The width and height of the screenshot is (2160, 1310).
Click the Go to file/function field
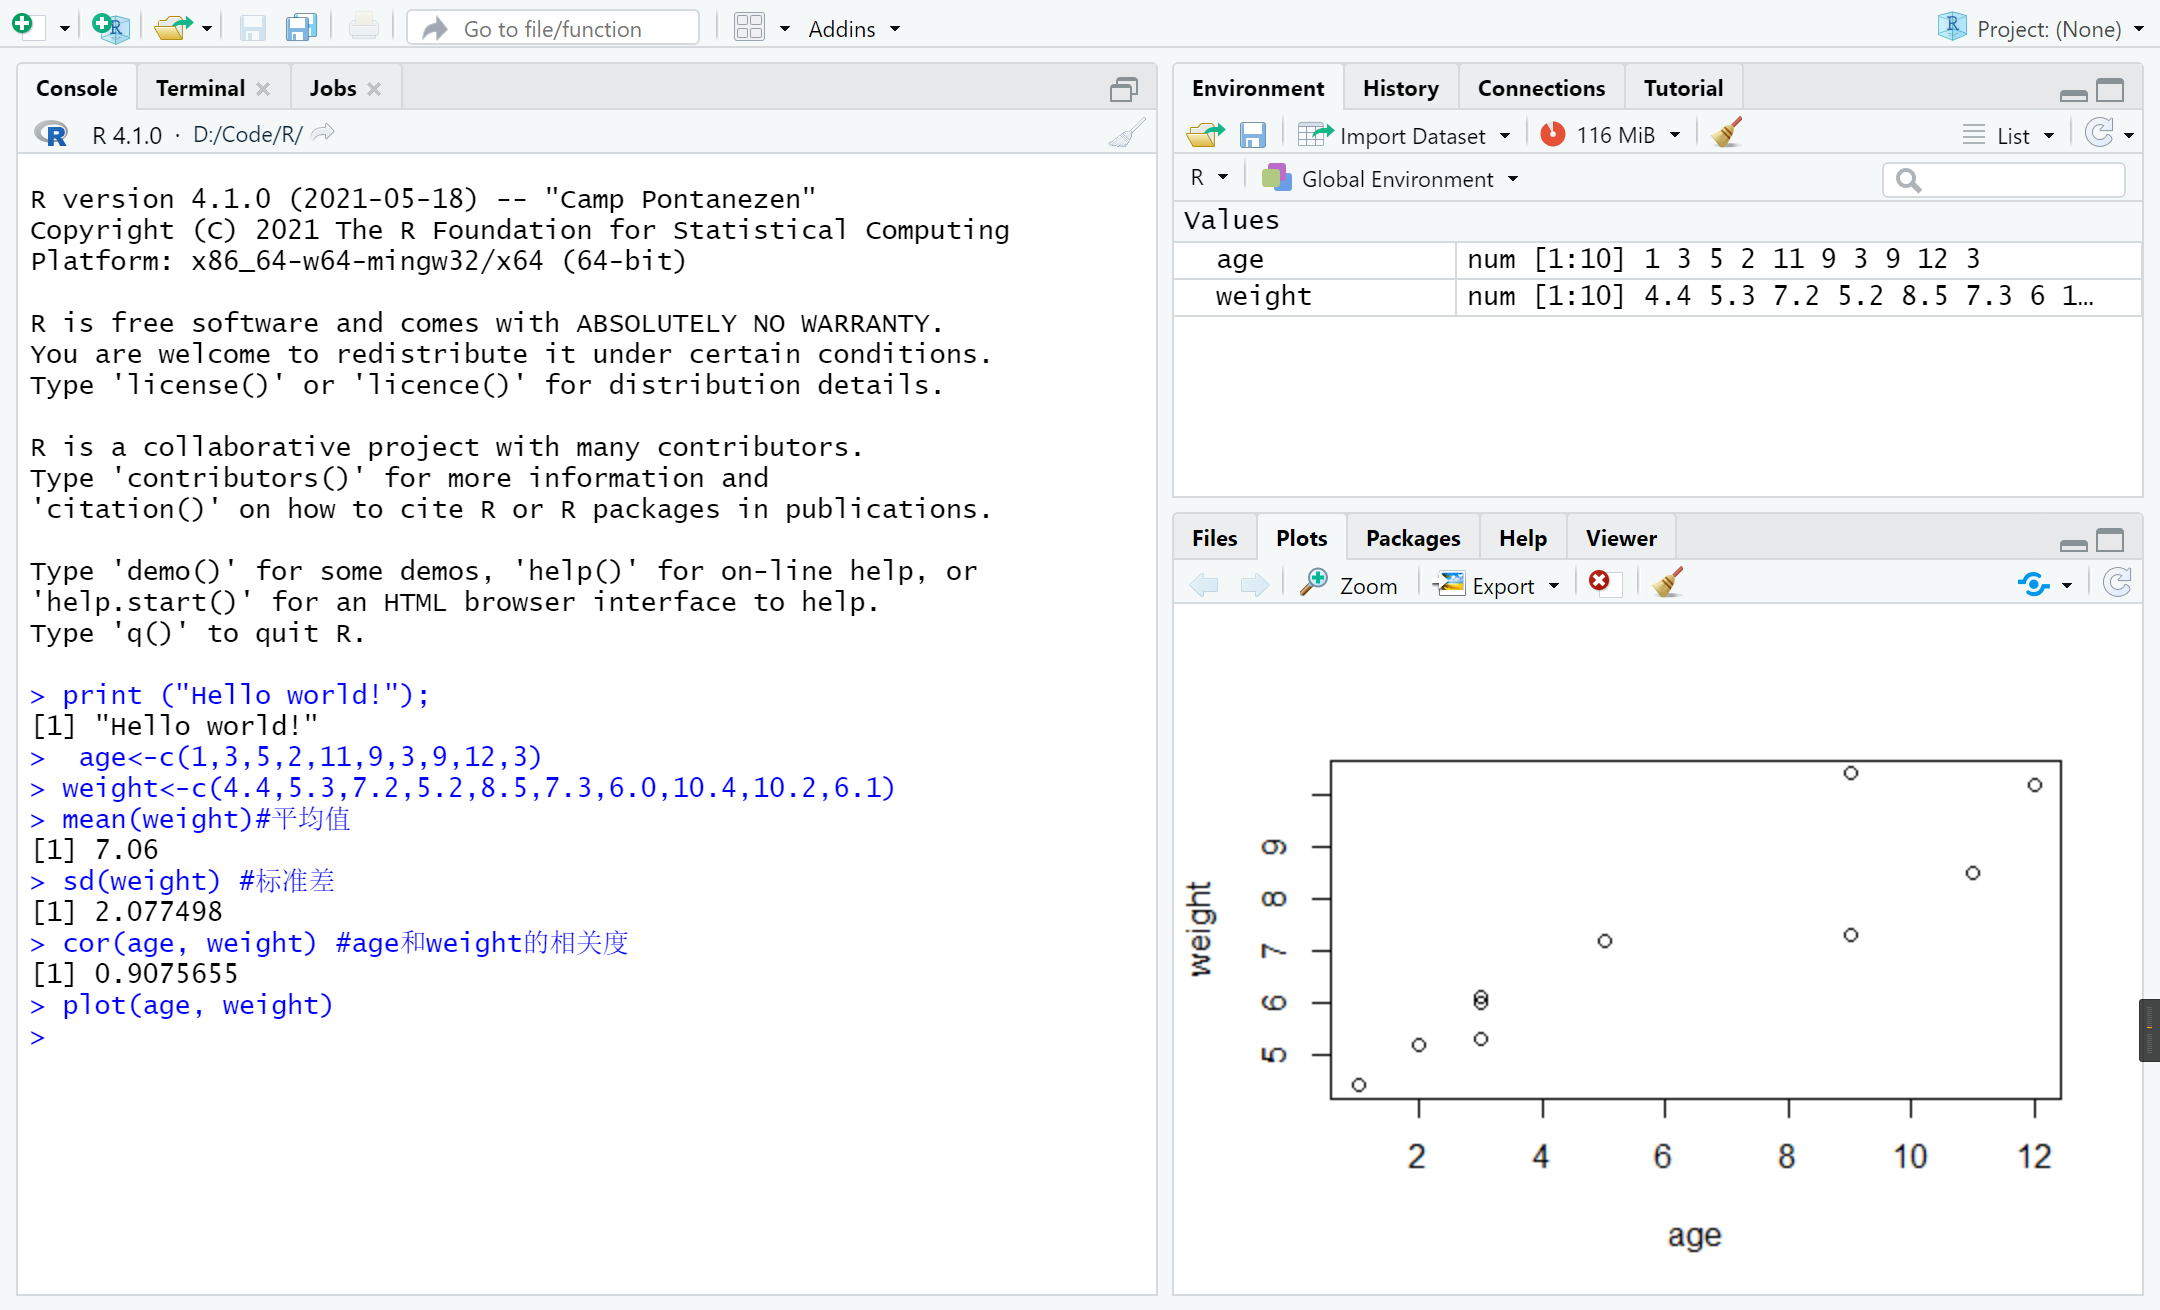click(x=553, y=28)
